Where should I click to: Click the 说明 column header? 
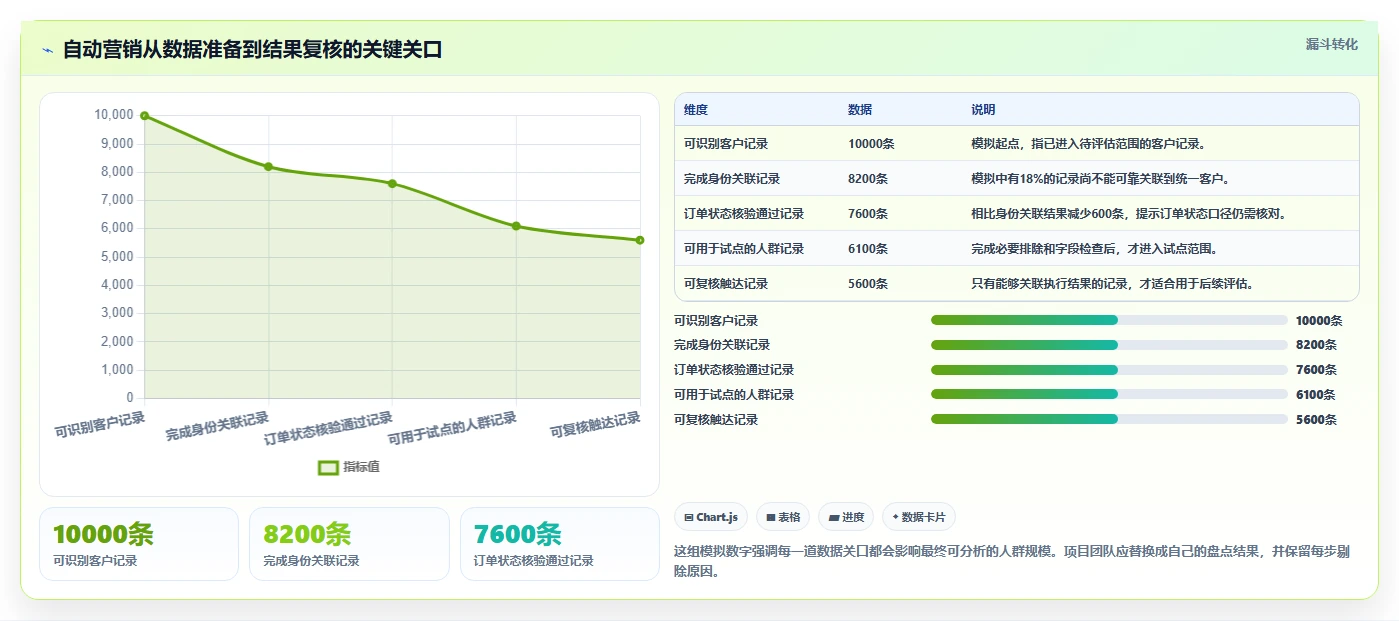click(983, 110)
